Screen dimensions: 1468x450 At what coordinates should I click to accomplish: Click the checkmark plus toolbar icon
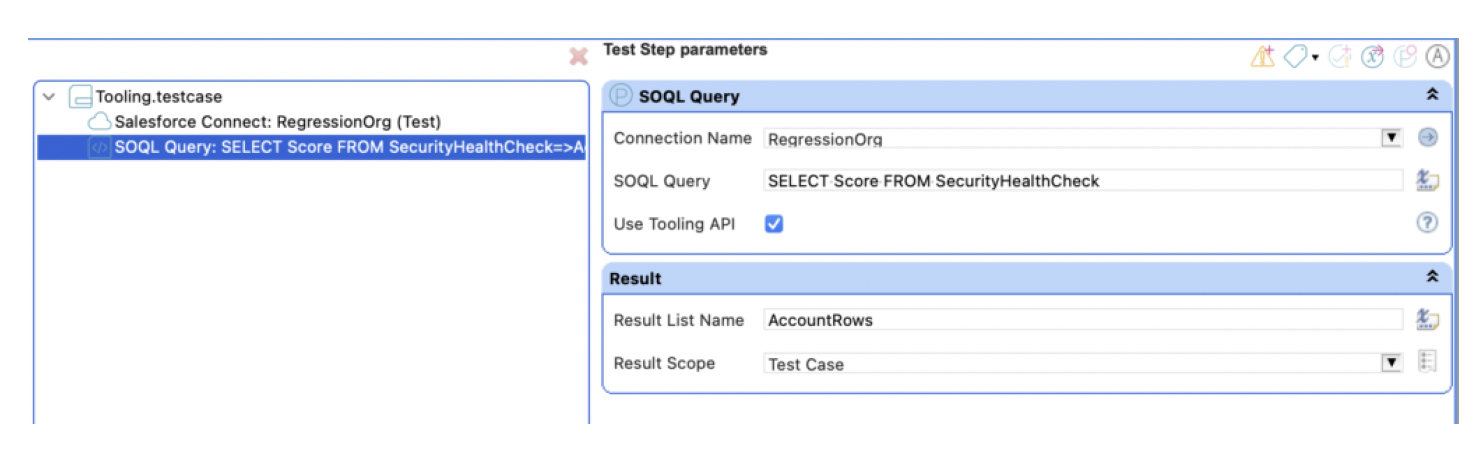point(1339,57)
